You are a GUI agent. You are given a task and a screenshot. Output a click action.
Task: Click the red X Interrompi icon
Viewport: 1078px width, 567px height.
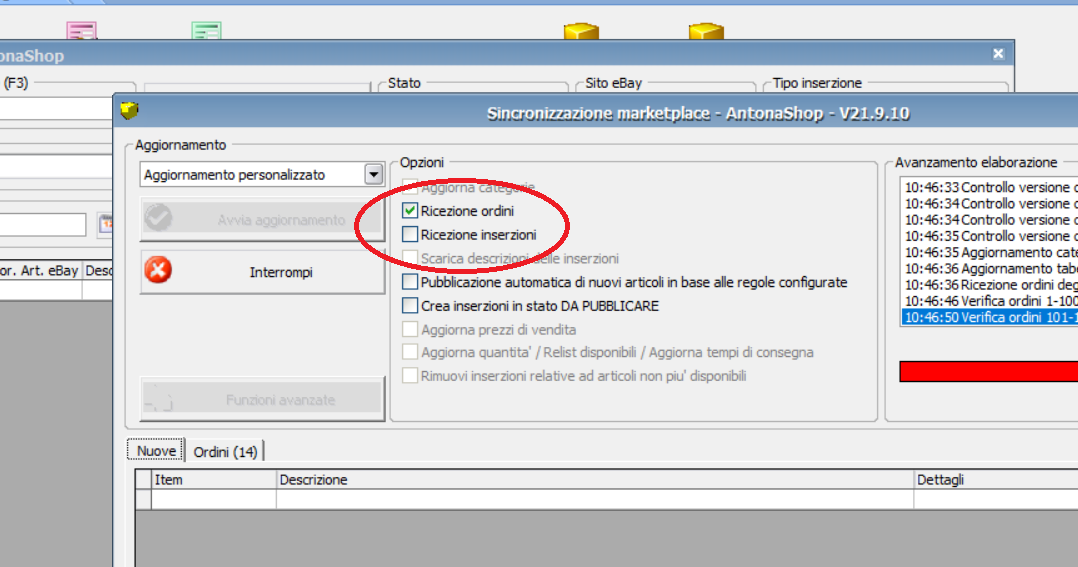coord(158,270)
